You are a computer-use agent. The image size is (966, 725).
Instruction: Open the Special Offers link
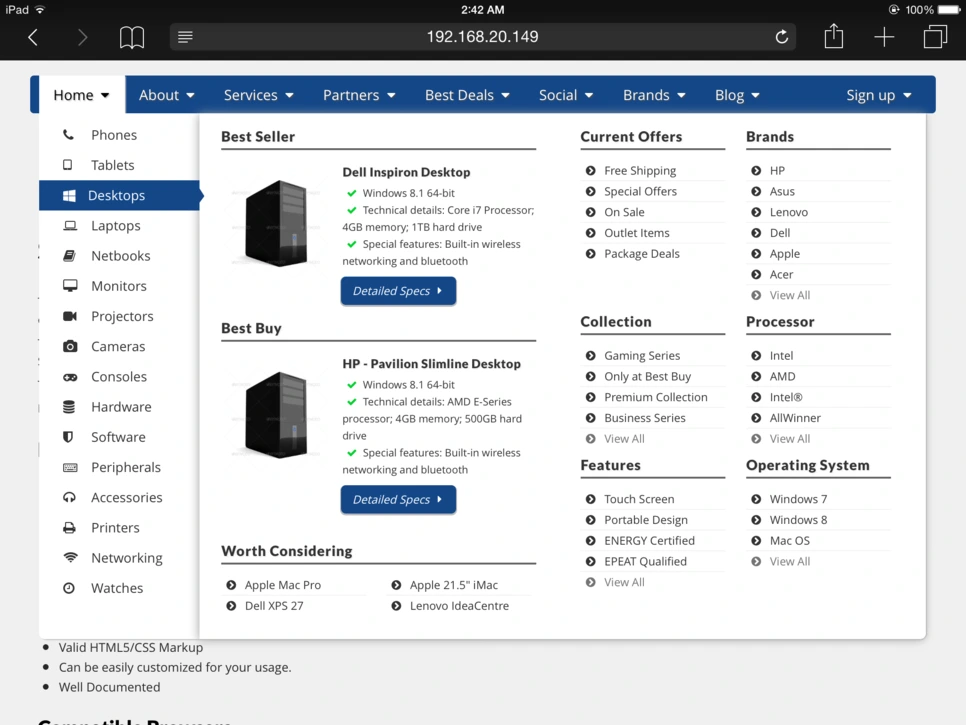(x=640, y=192)
